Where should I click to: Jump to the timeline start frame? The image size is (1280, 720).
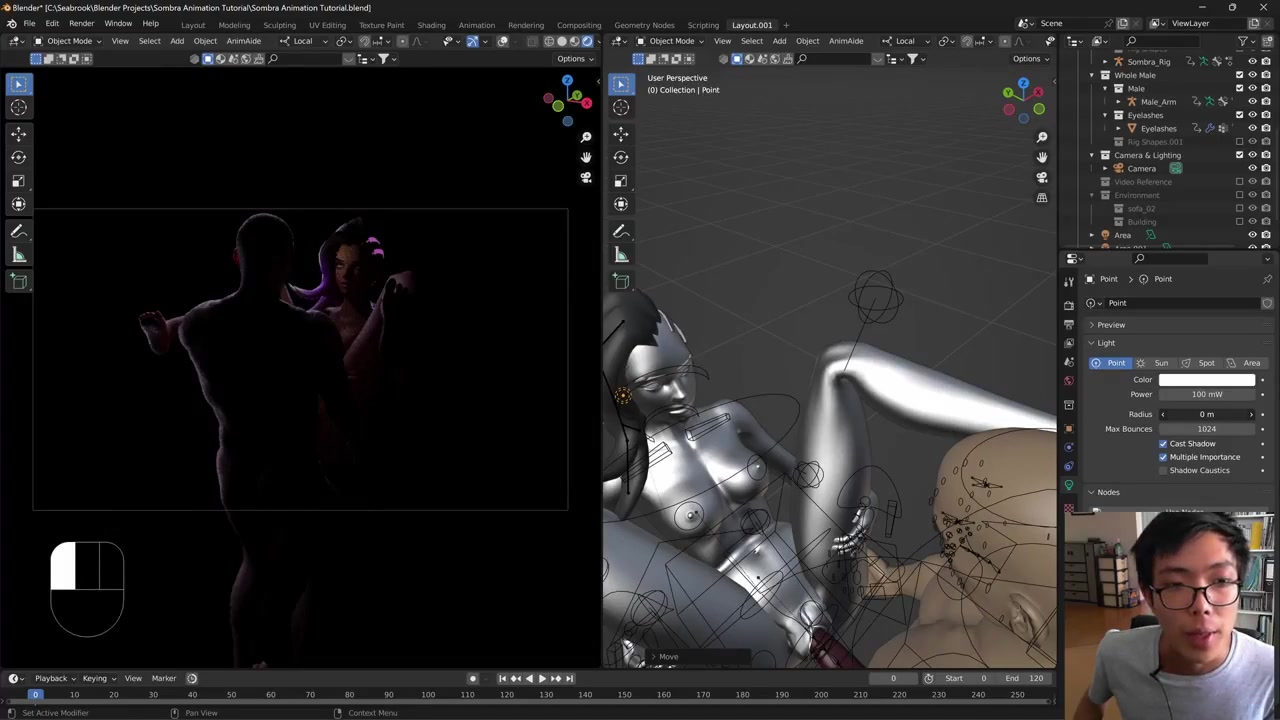502,678
